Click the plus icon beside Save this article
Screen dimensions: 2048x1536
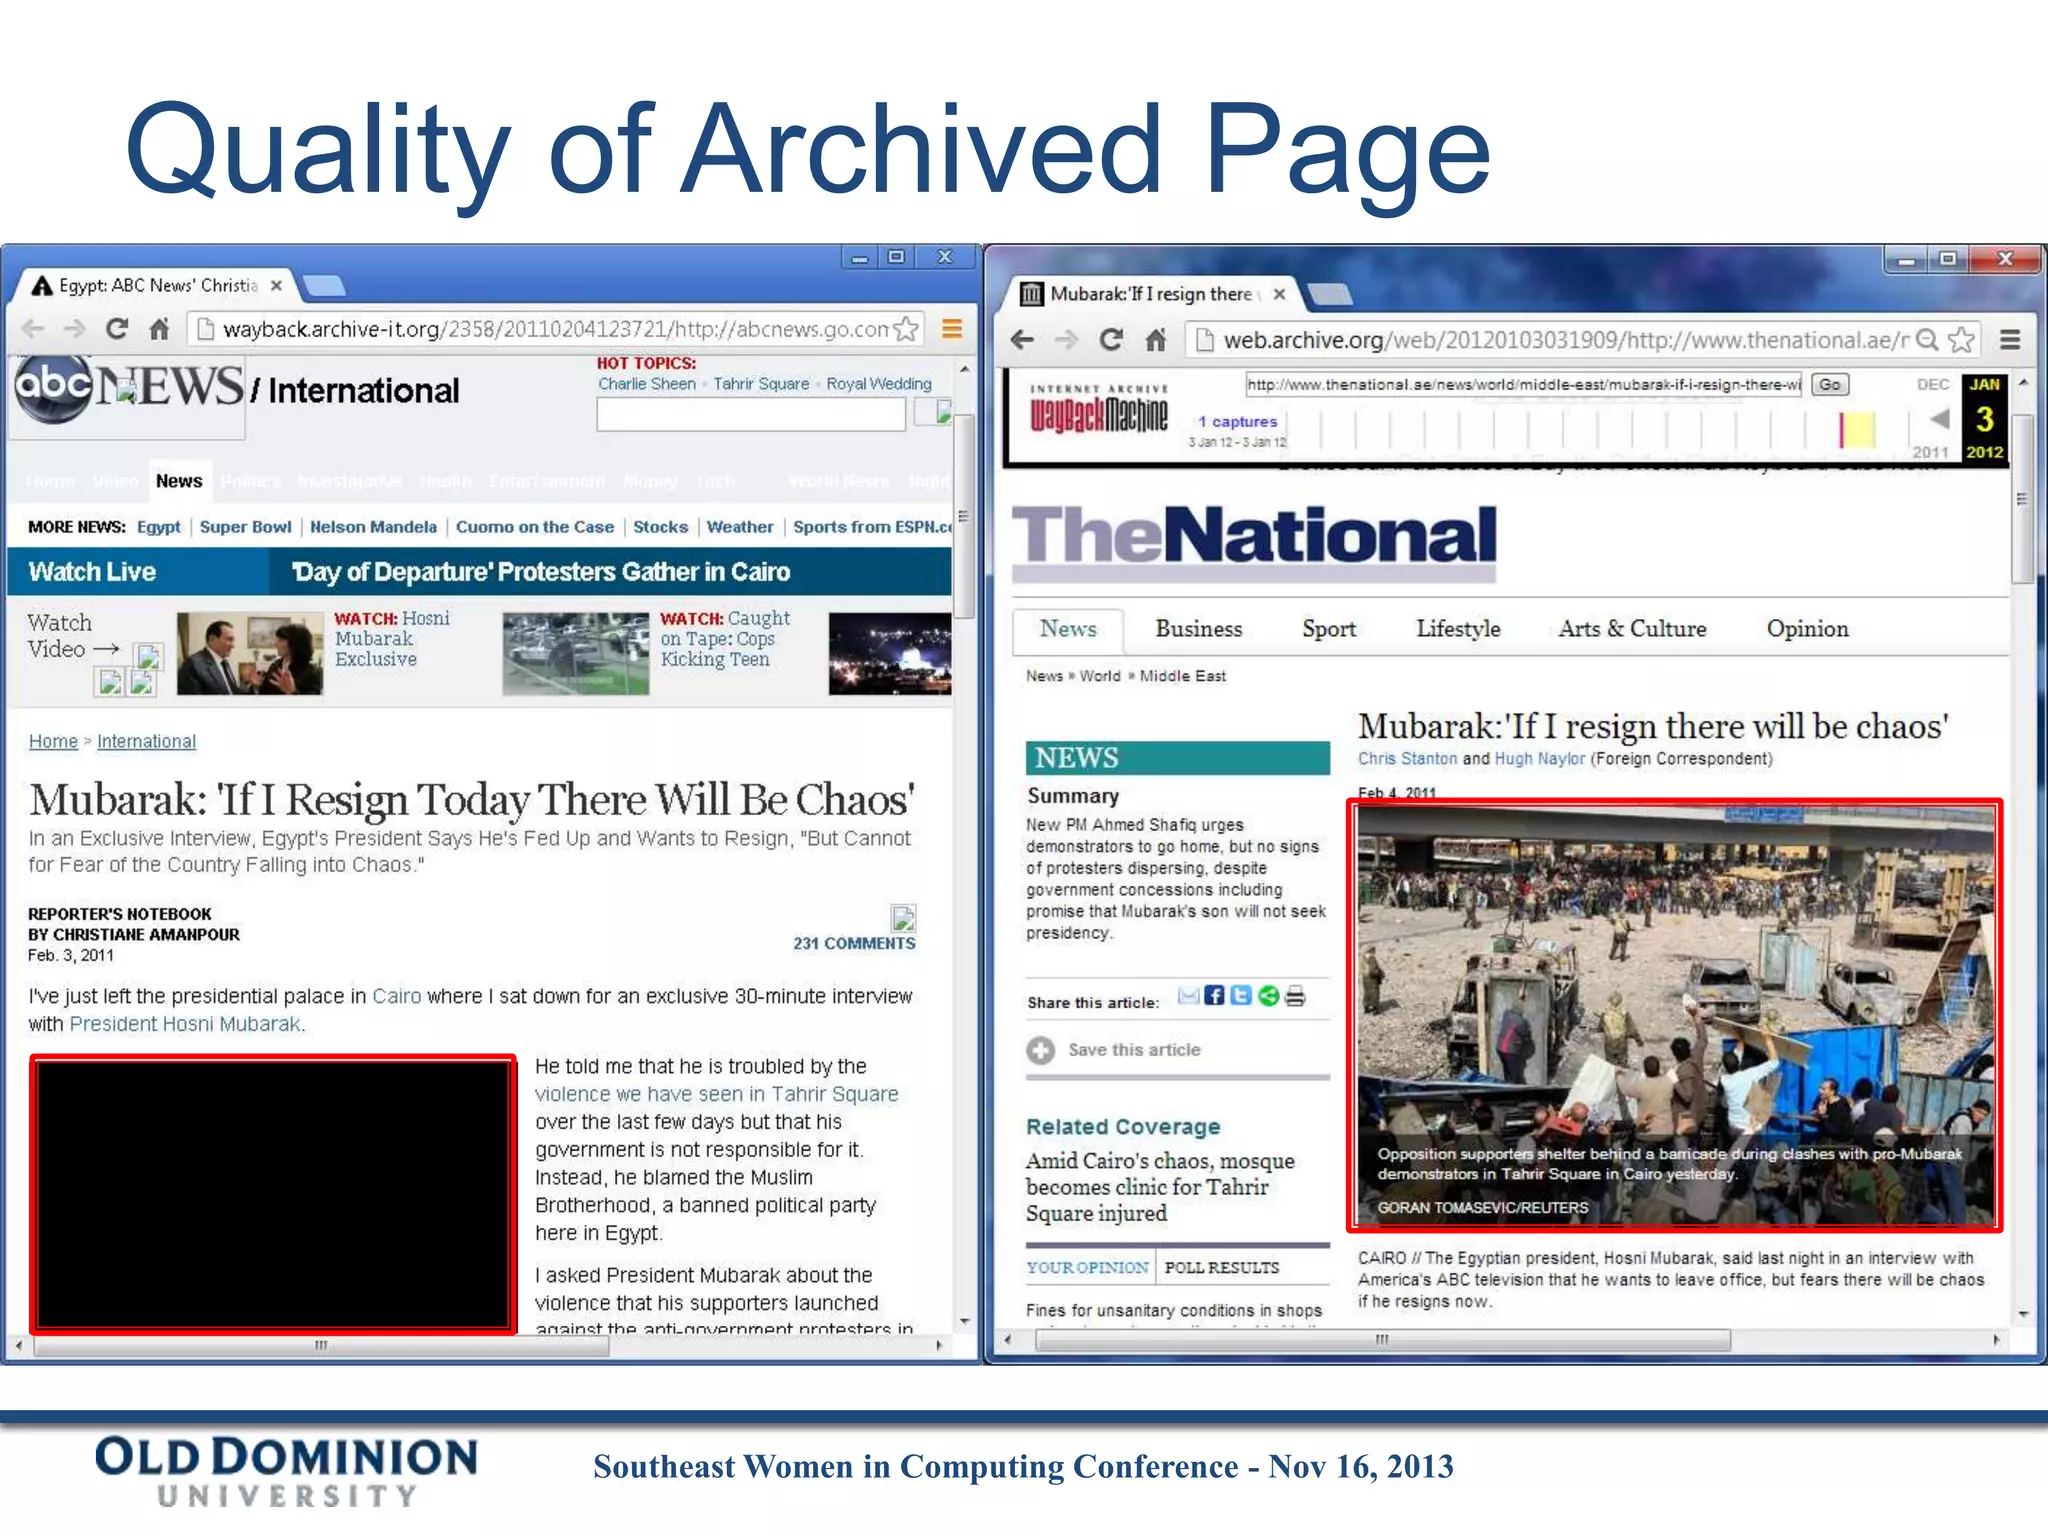(1041, 1050)
